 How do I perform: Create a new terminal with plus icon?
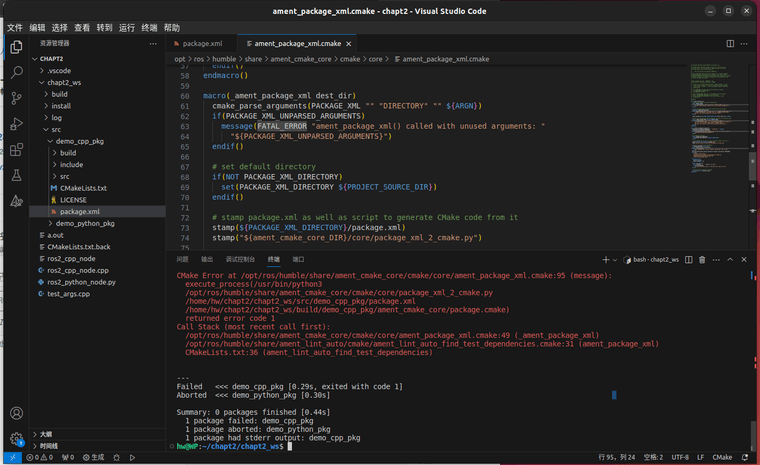pos(605,260)
